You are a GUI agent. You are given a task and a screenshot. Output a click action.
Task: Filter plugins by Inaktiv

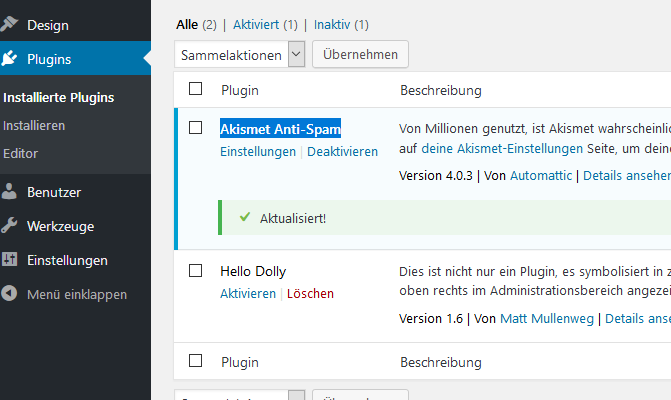(332, 24)
